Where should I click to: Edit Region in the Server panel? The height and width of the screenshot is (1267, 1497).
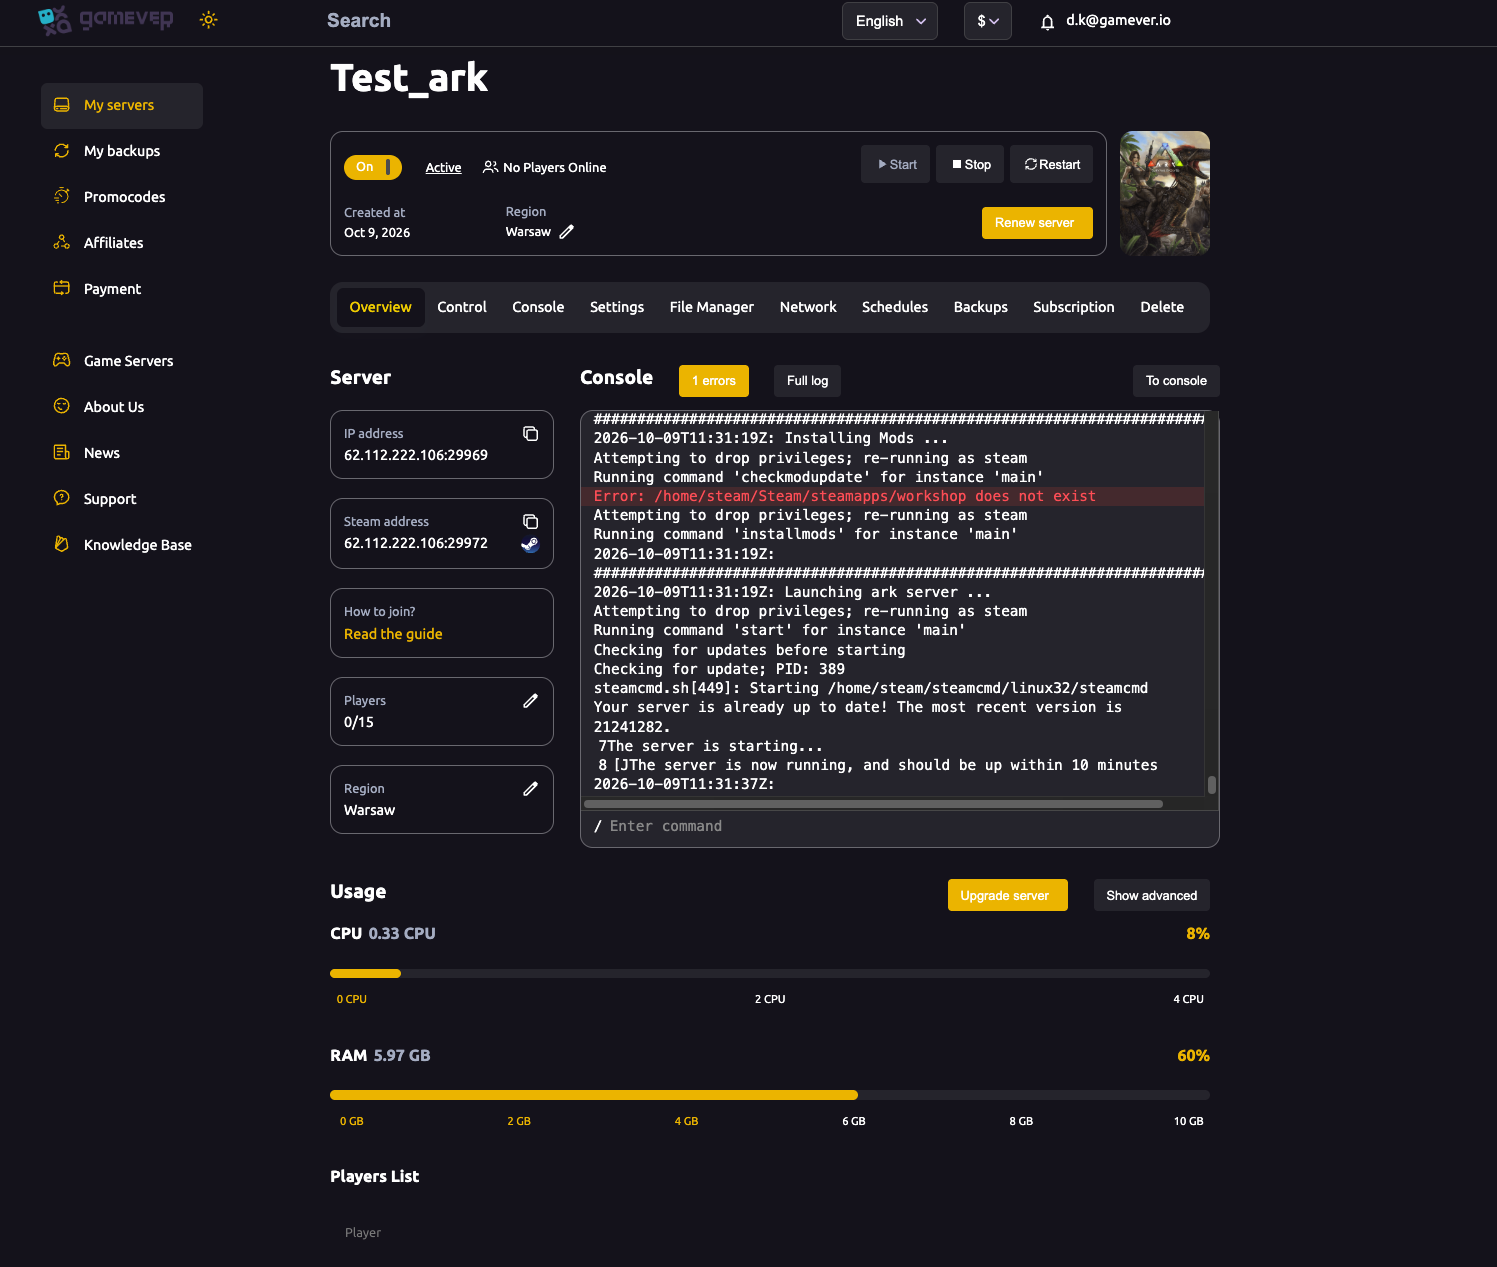pos(531,789)
